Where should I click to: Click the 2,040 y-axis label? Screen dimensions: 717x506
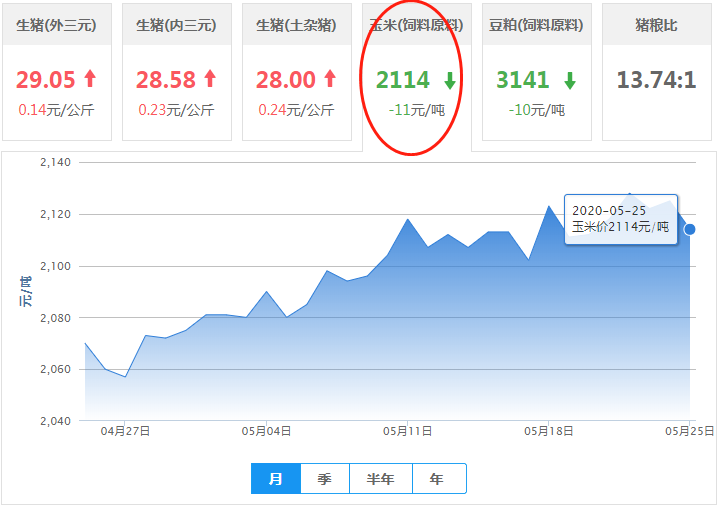click(x=55, y=421)
